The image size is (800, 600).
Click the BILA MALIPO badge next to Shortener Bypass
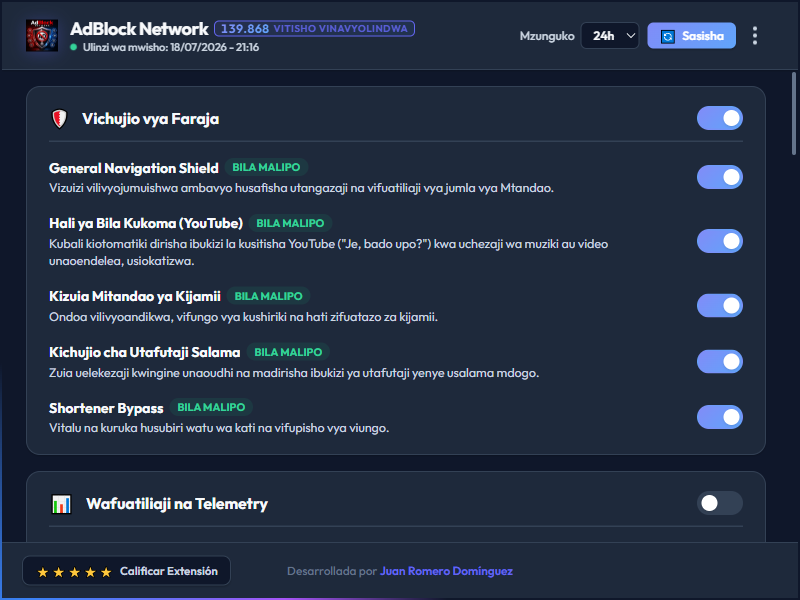coord(211,408)
